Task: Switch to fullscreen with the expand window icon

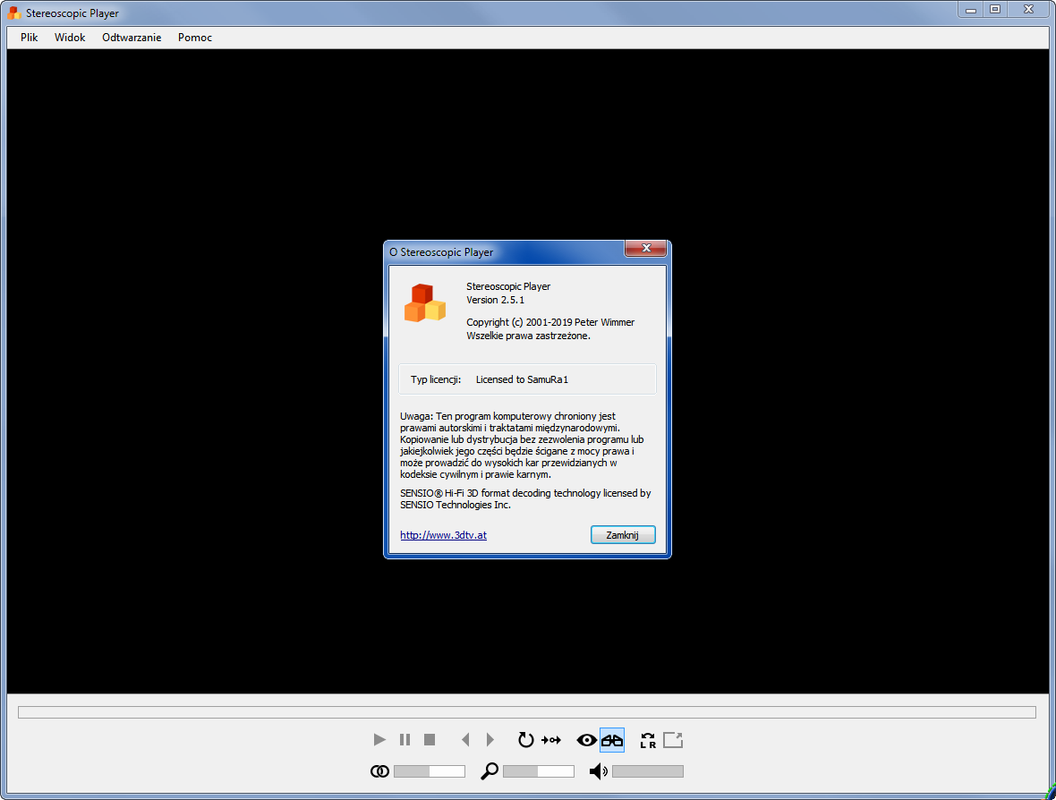Action: tap(673, 740)
